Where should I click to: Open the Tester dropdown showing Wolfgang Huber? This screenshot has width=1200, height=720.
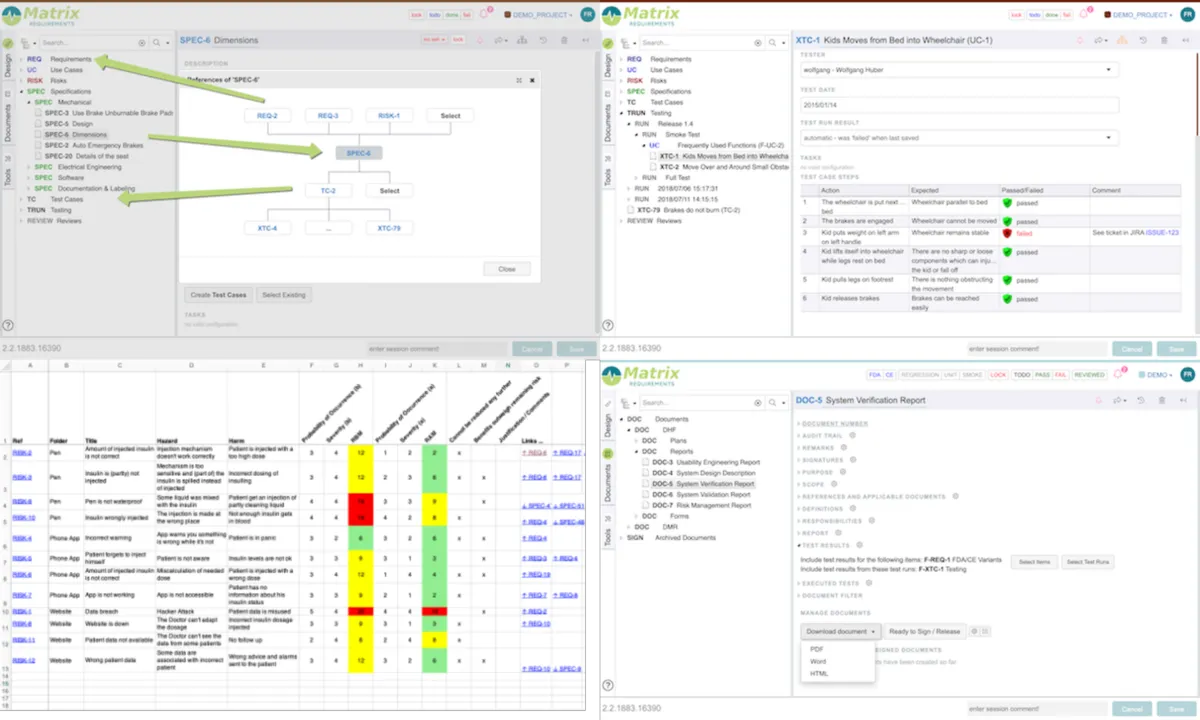click(958, 70)
